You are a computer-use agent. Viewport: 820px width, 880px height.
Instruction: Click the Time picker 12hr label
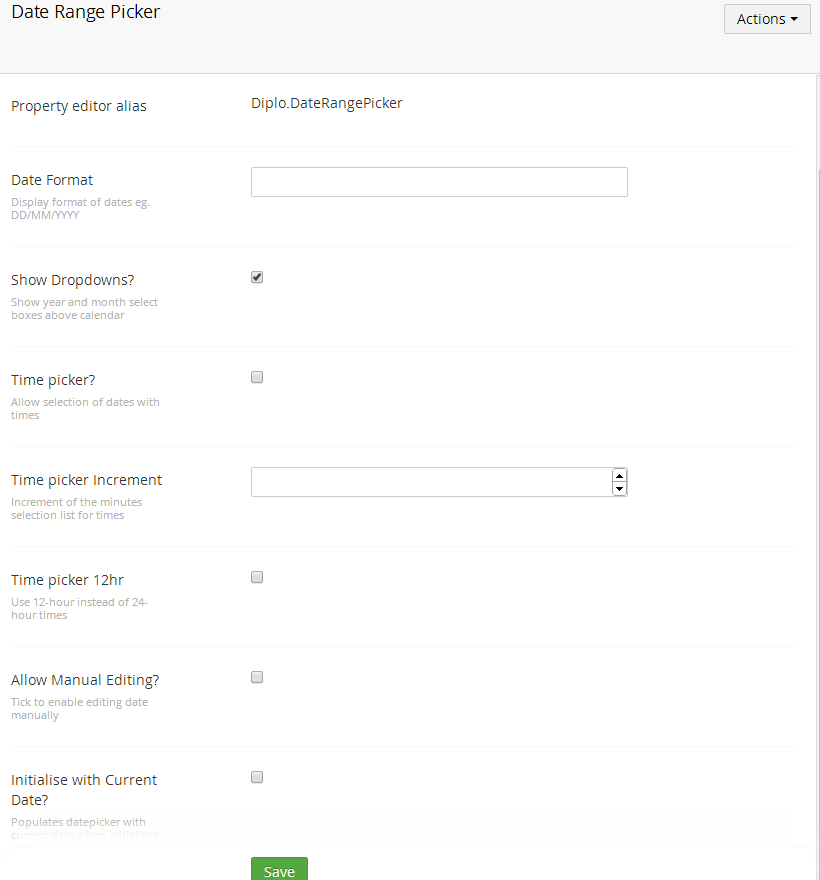click(x=67, y=580)
